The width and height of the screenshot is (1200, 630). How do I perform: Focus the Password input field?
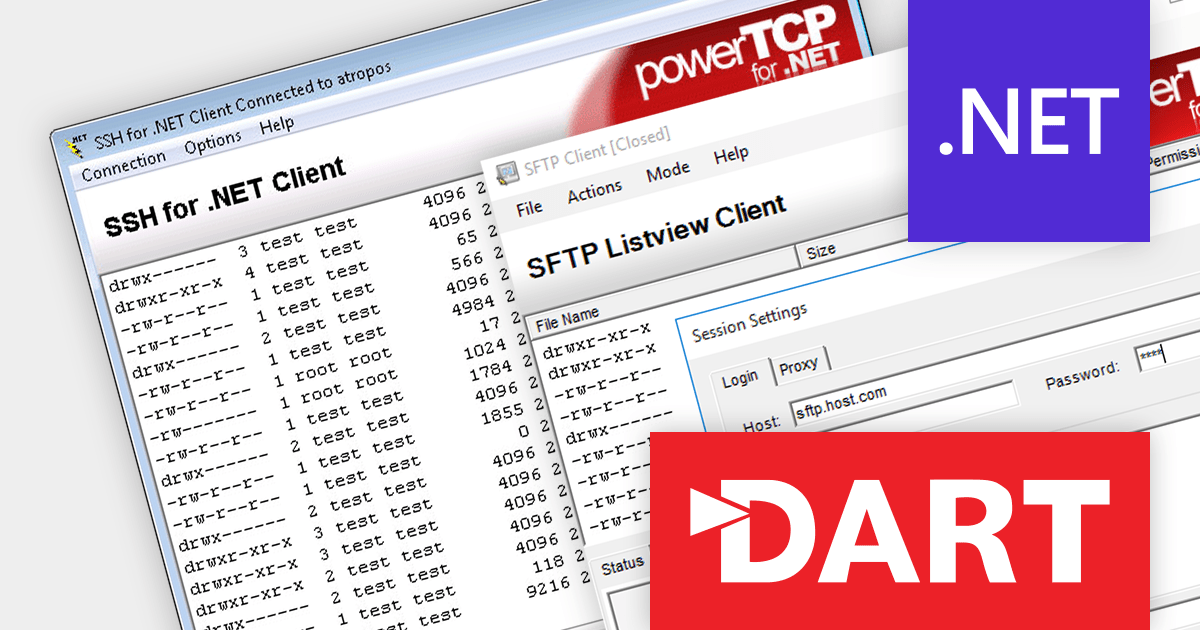(1167, 355)
